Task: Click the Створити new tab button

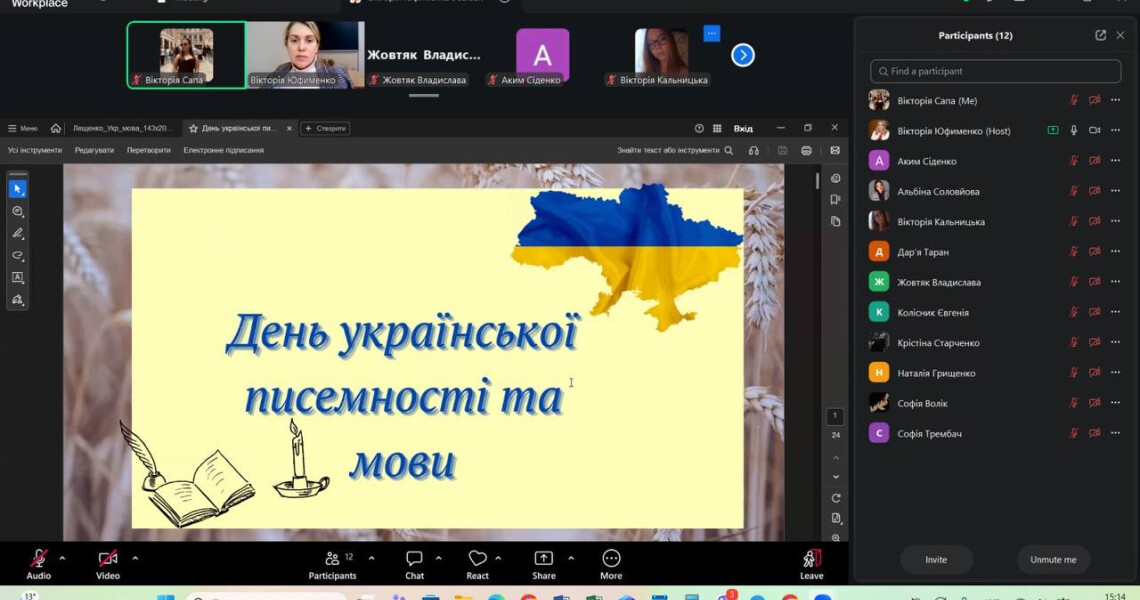Action: (x=325, y=128)
